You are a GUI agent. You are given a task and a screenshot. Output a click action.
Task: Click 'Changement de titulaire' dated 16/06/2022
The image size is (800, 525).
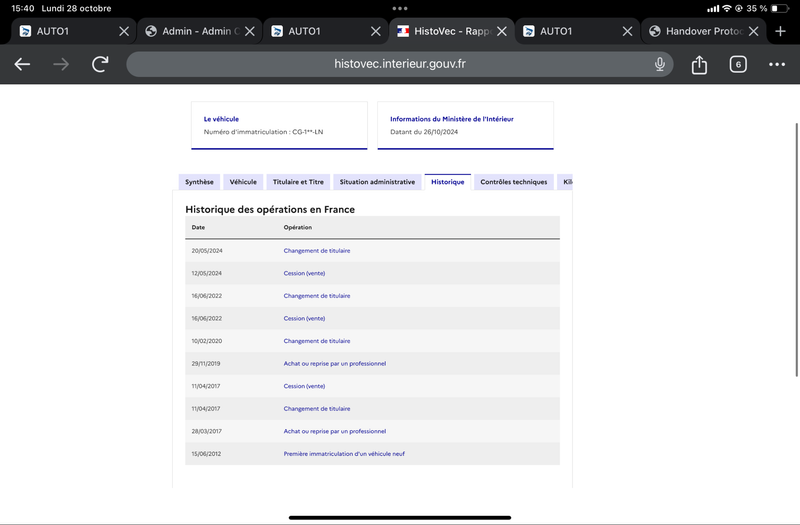pos(317,295)
